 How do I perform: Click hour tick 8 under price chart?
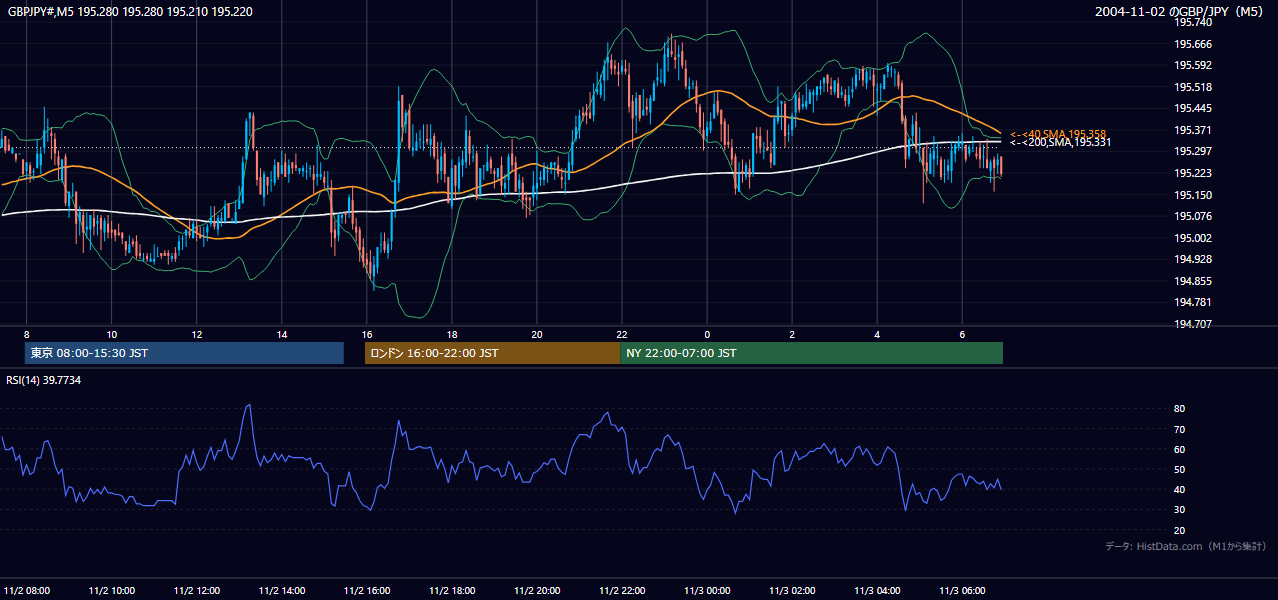(27, 334)
